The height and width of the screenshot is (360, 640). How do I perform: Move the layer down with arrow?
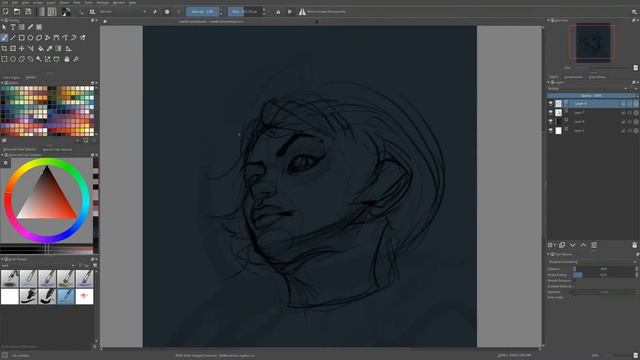(573, 245)
